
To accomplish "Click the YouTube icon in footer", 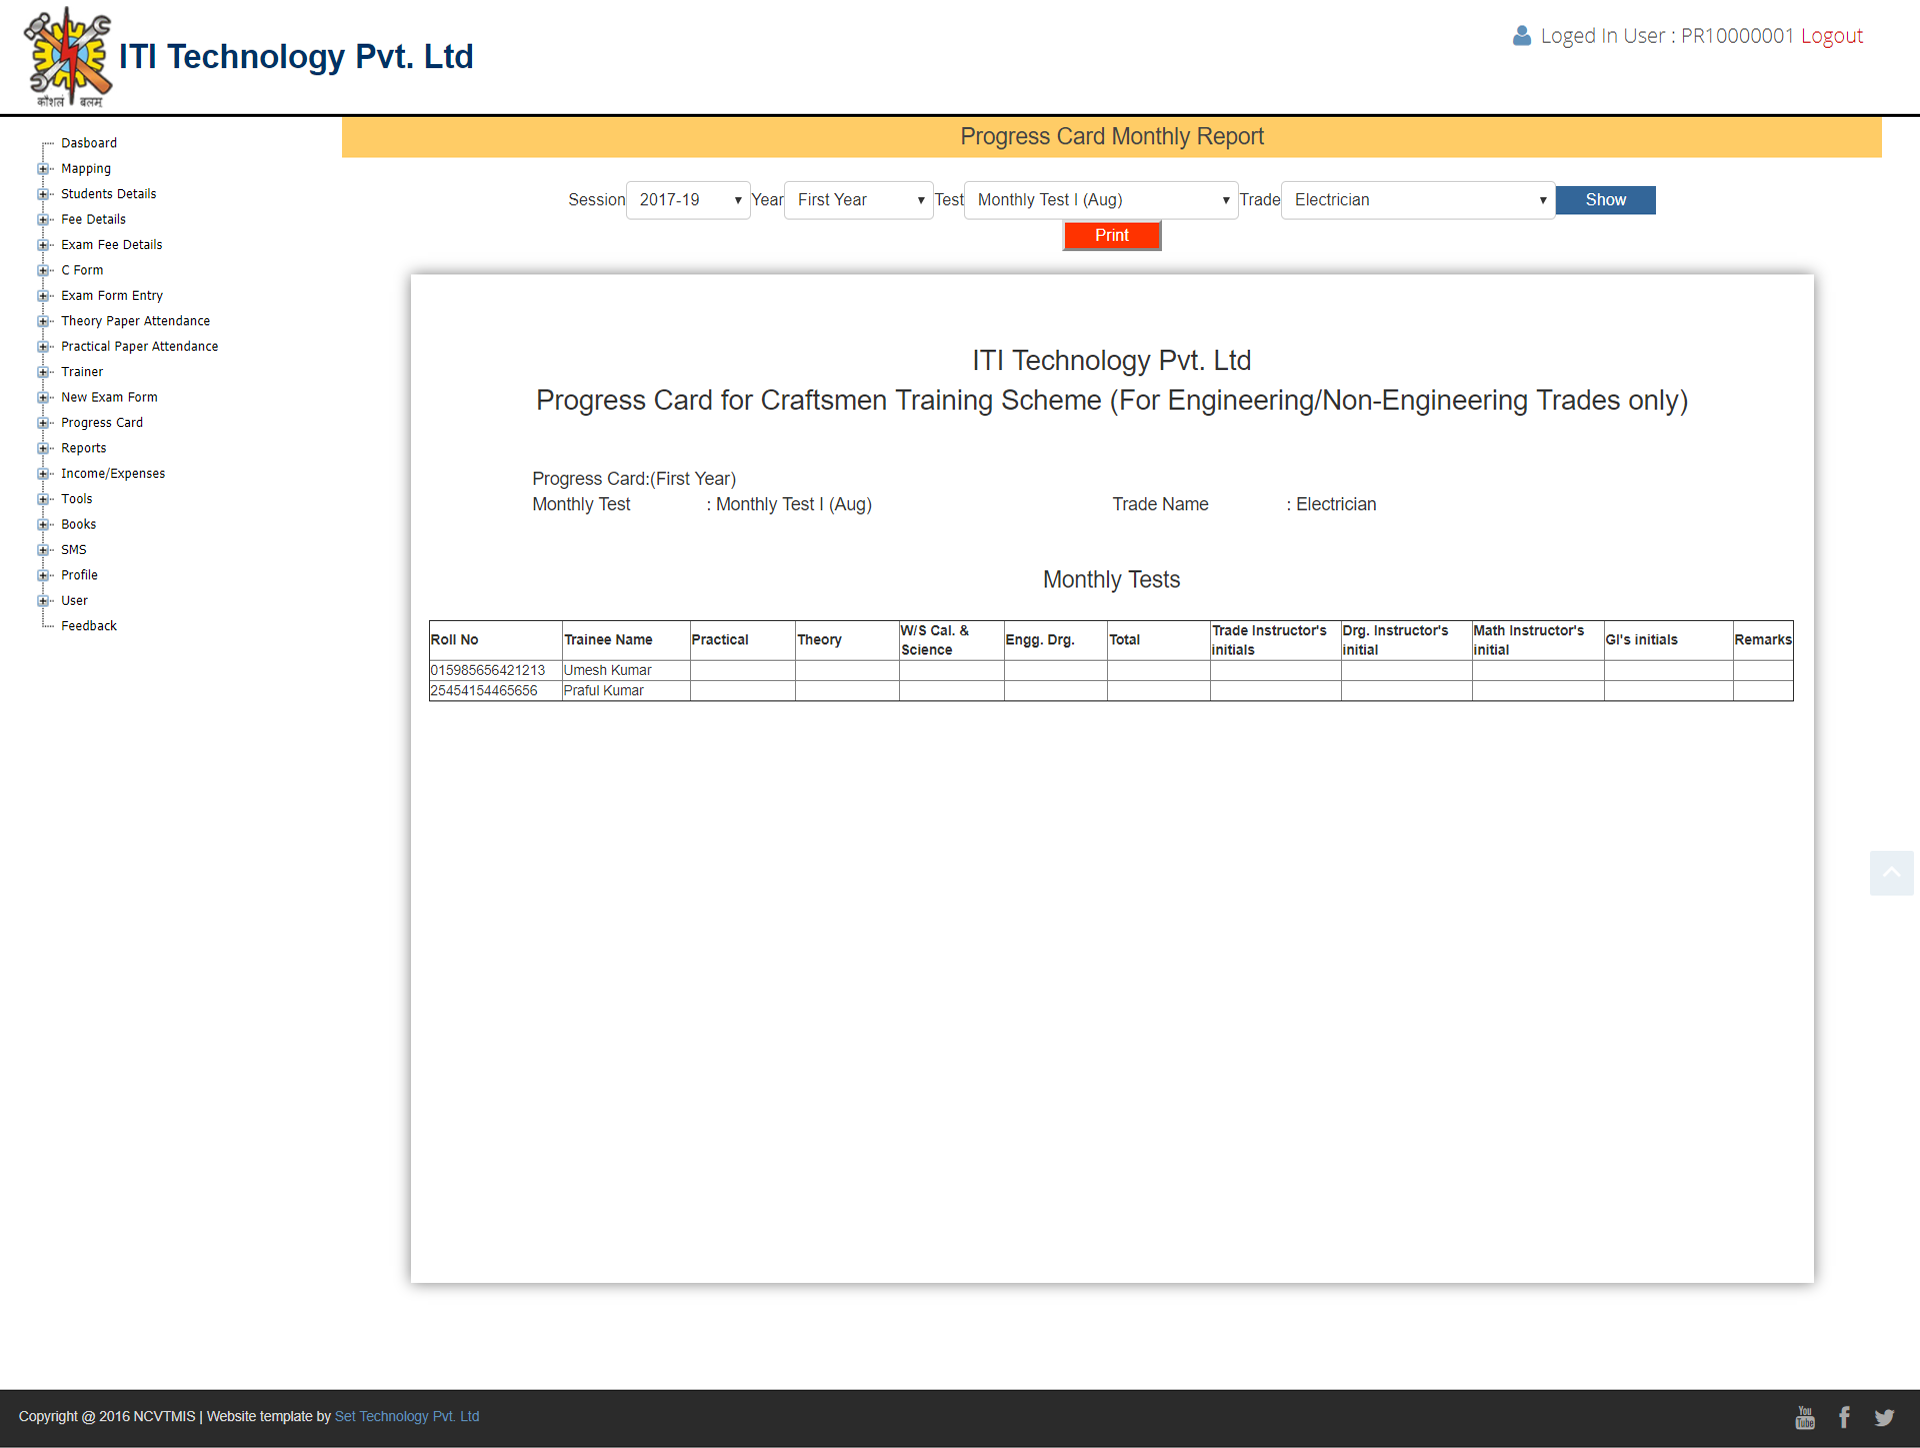I will point(1805,1417).
